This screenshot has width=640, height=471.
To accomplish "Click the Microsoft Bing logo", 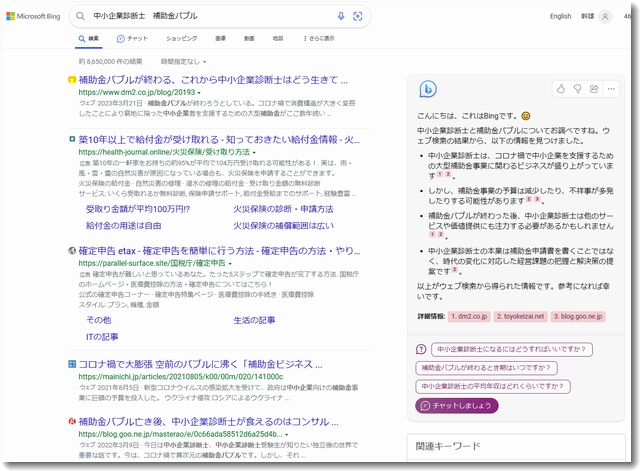I will 33,16.
